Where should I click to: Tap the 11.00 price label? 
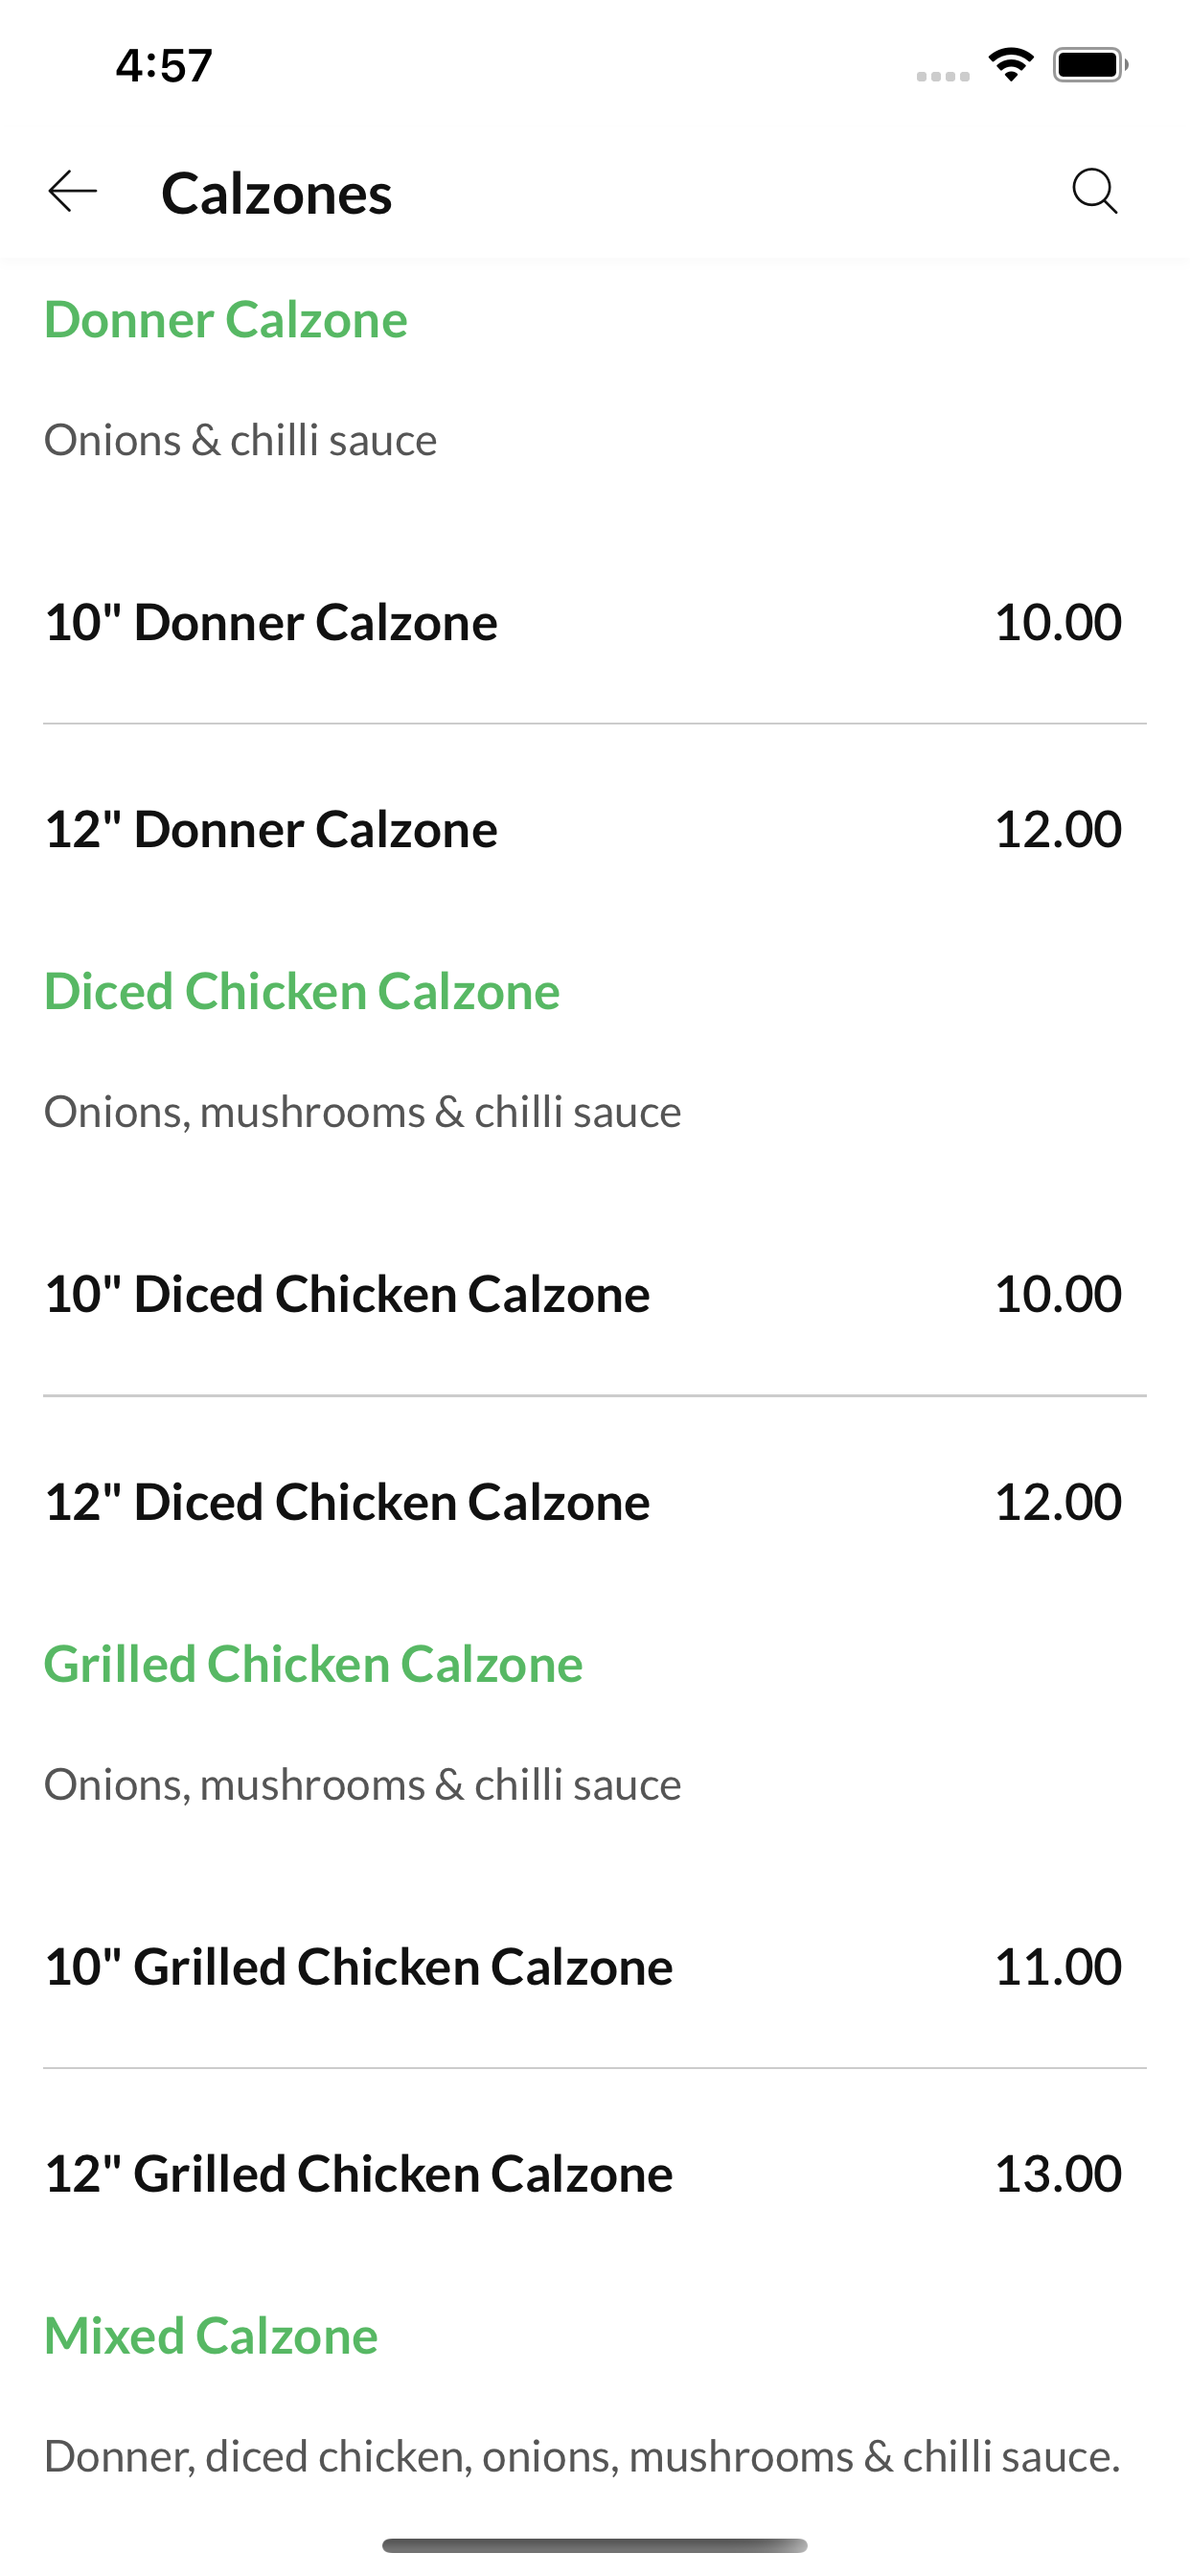point(1058,1966)
